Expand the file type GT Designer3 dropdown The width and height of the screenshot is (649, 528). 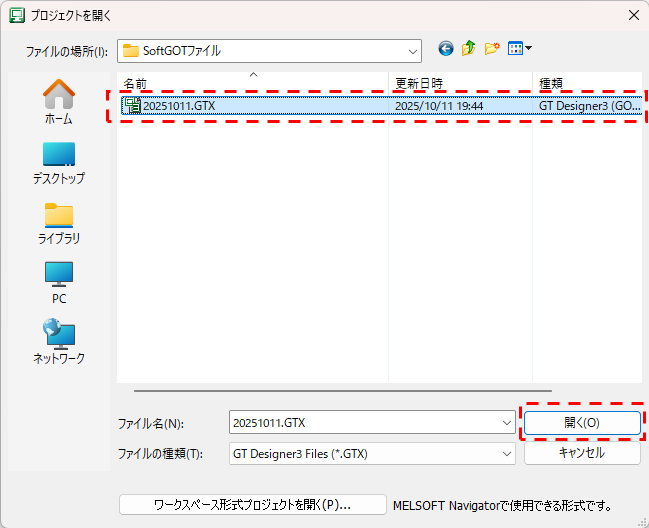click(507, 453)
